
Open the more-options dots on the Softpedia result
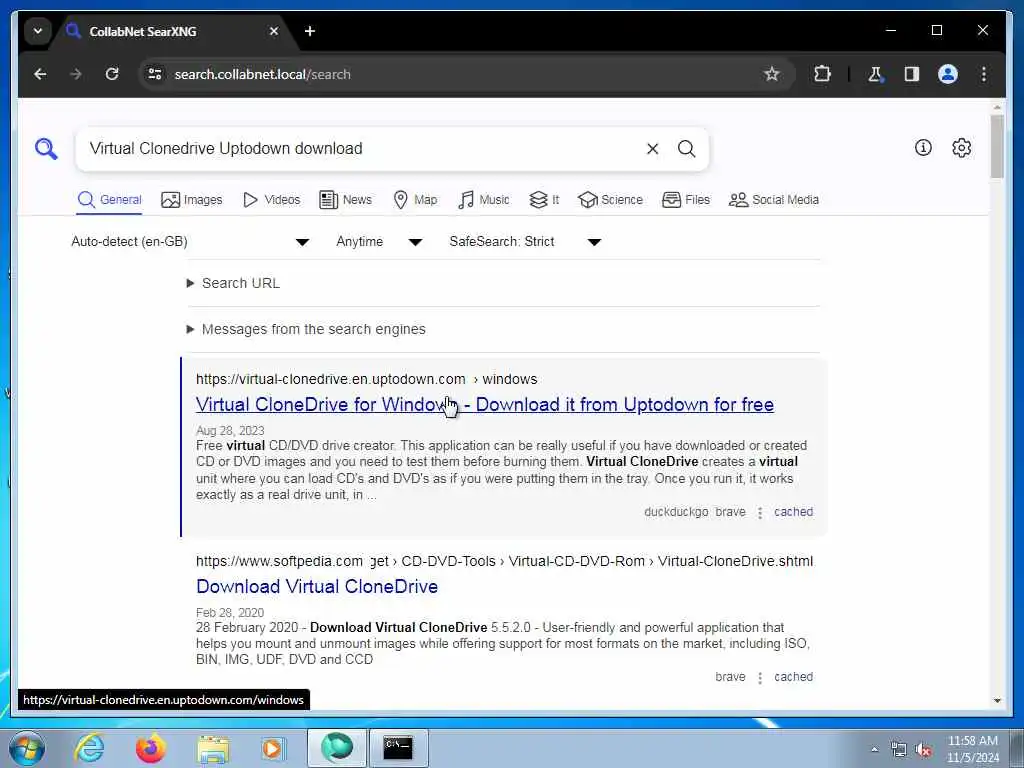(760, 678)
